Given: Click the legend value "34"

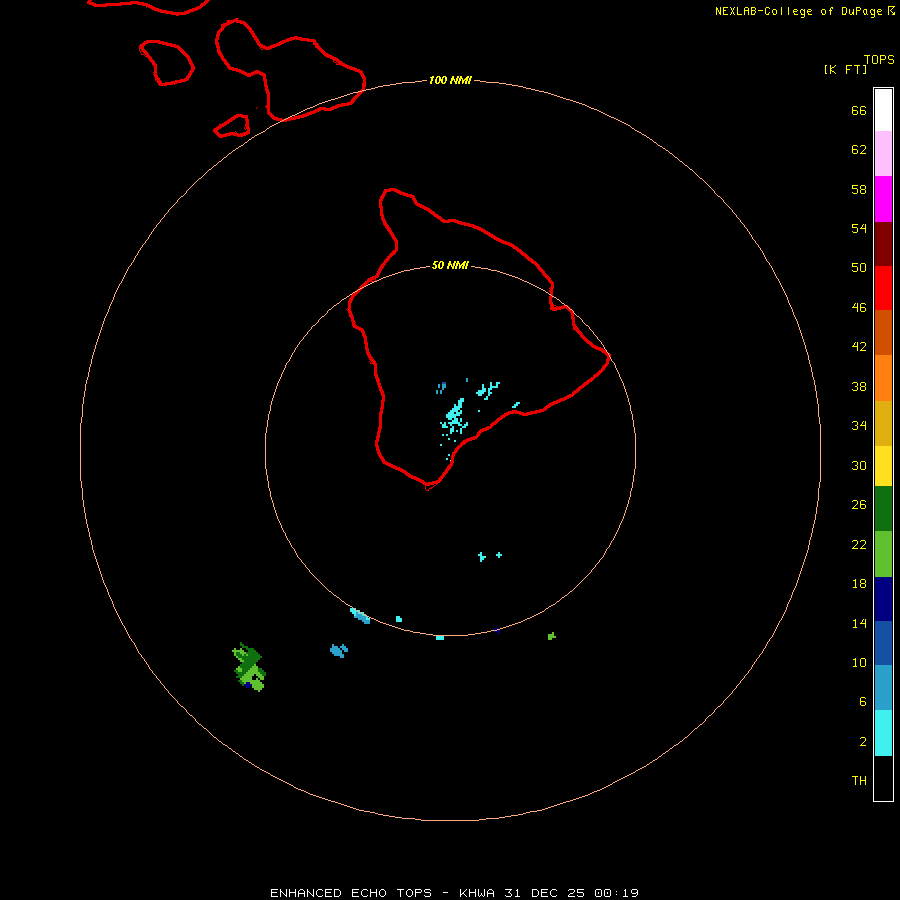Looking at the screenshot, I should (x=859, y=425).
